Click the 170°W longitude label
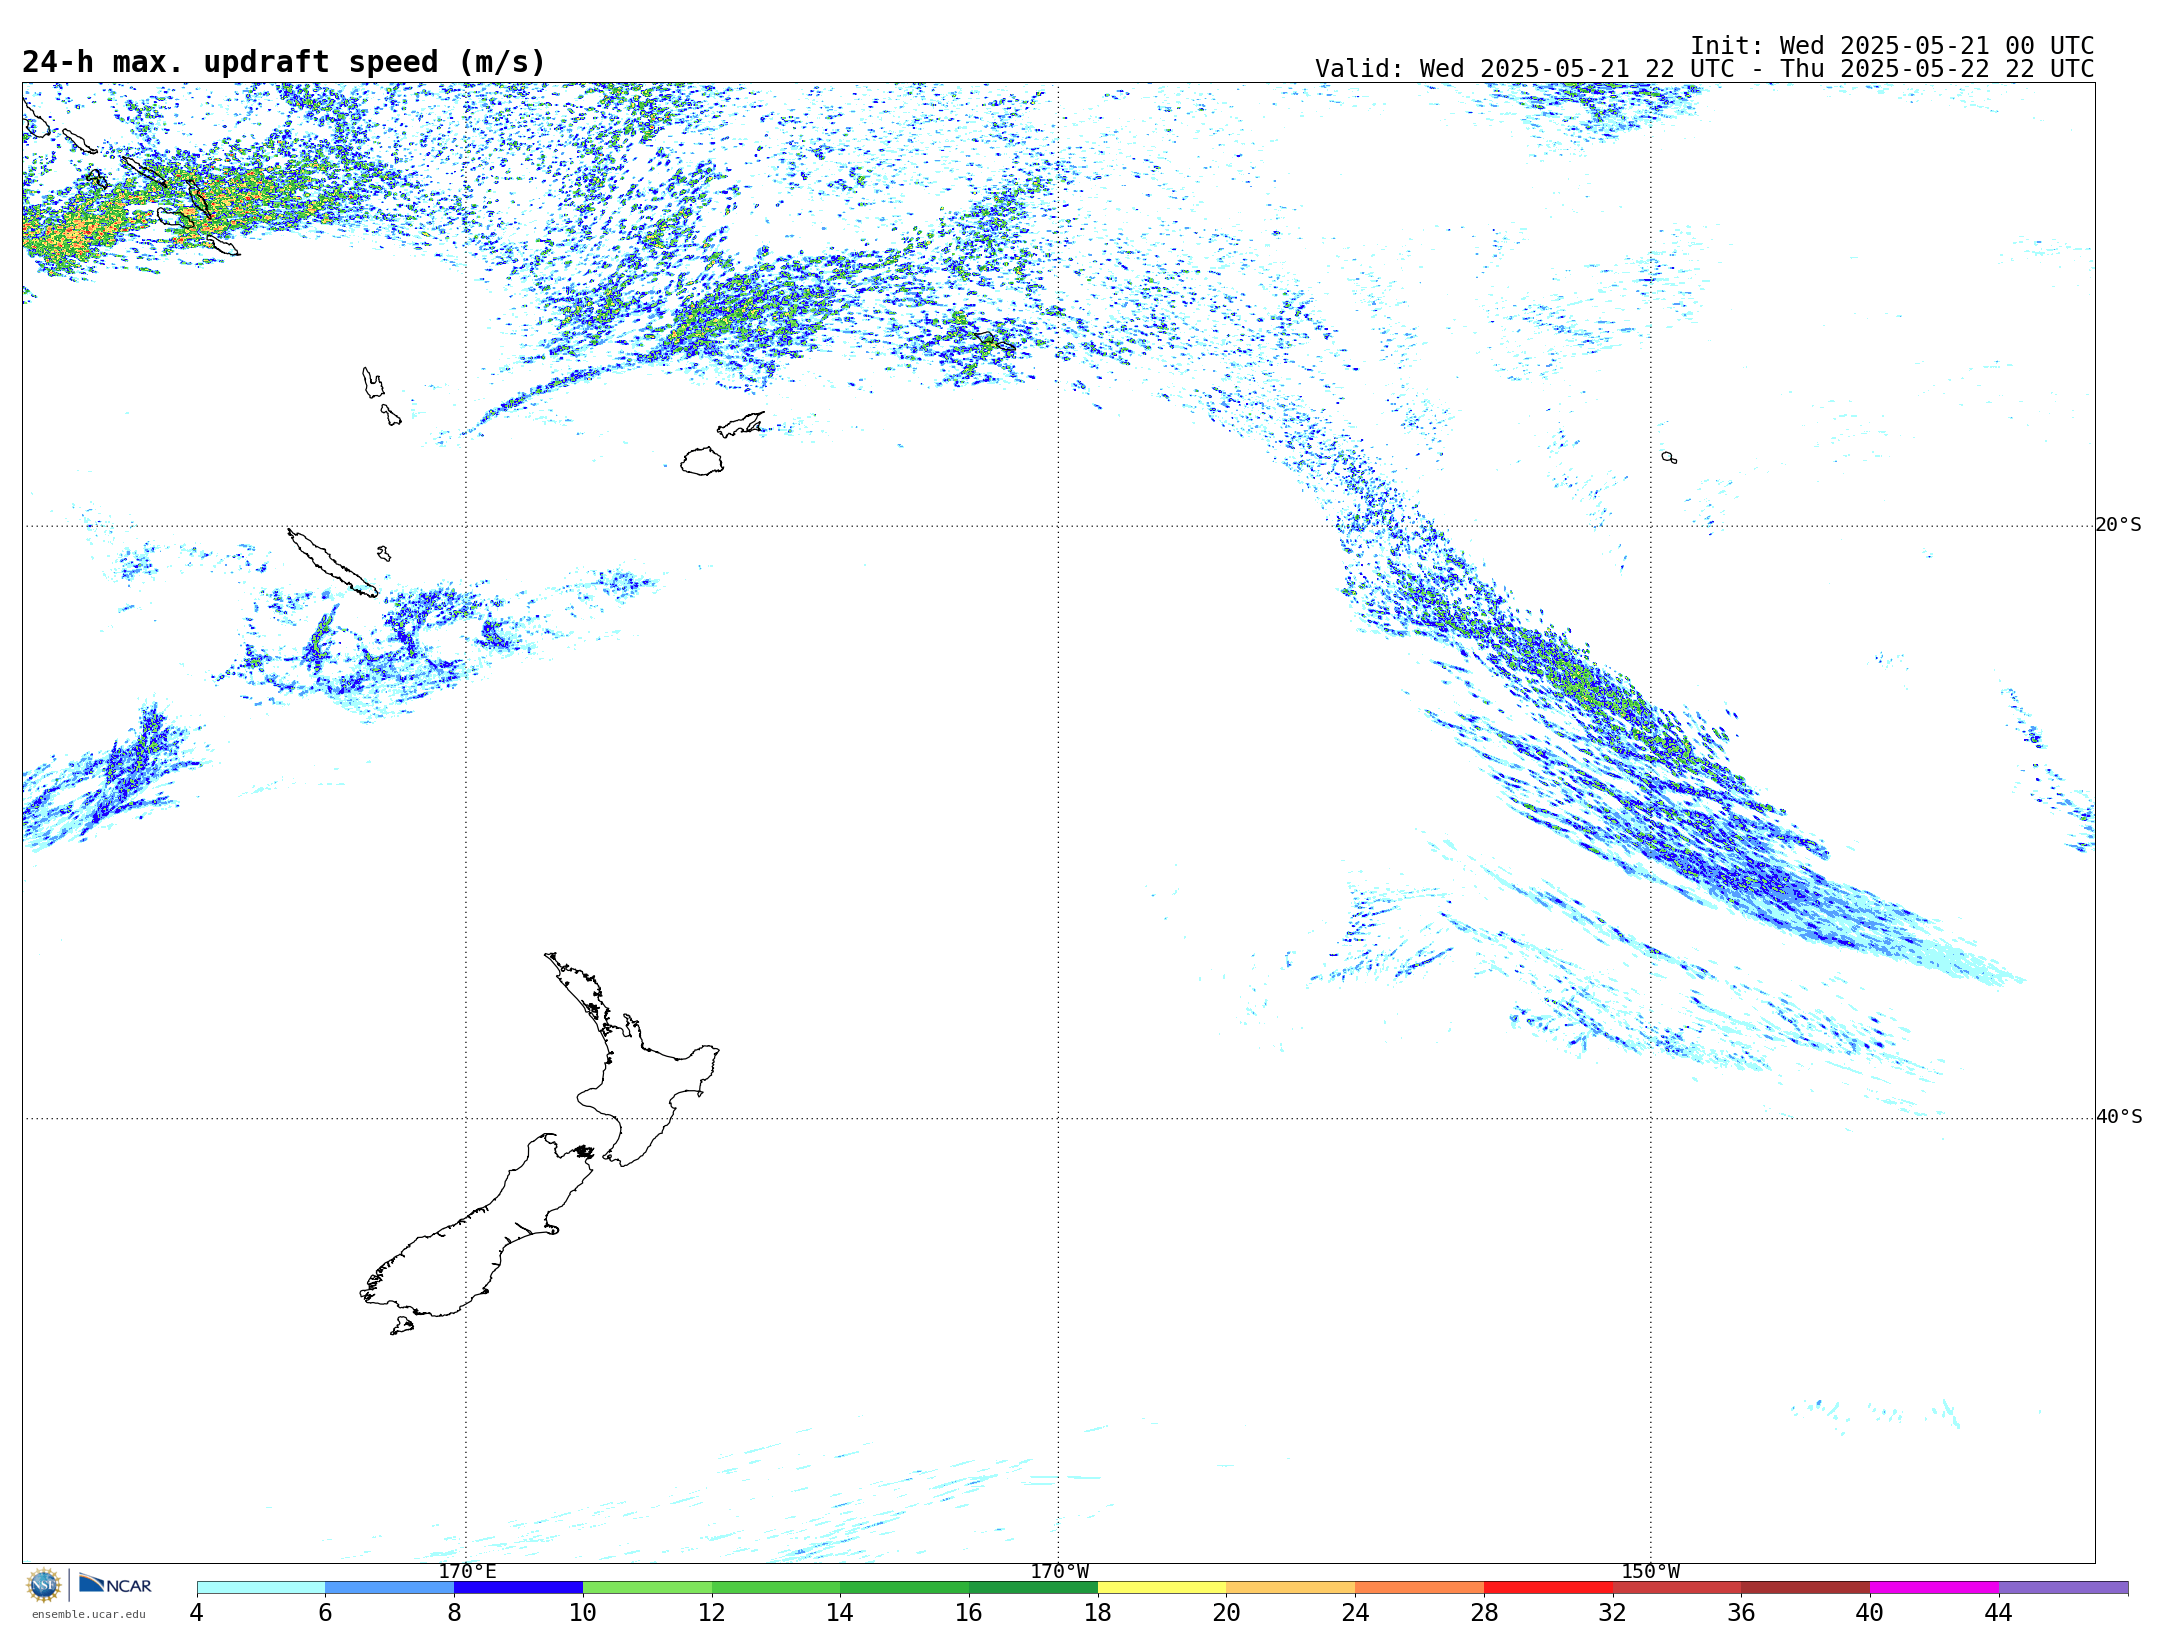 [1059, 1571]
